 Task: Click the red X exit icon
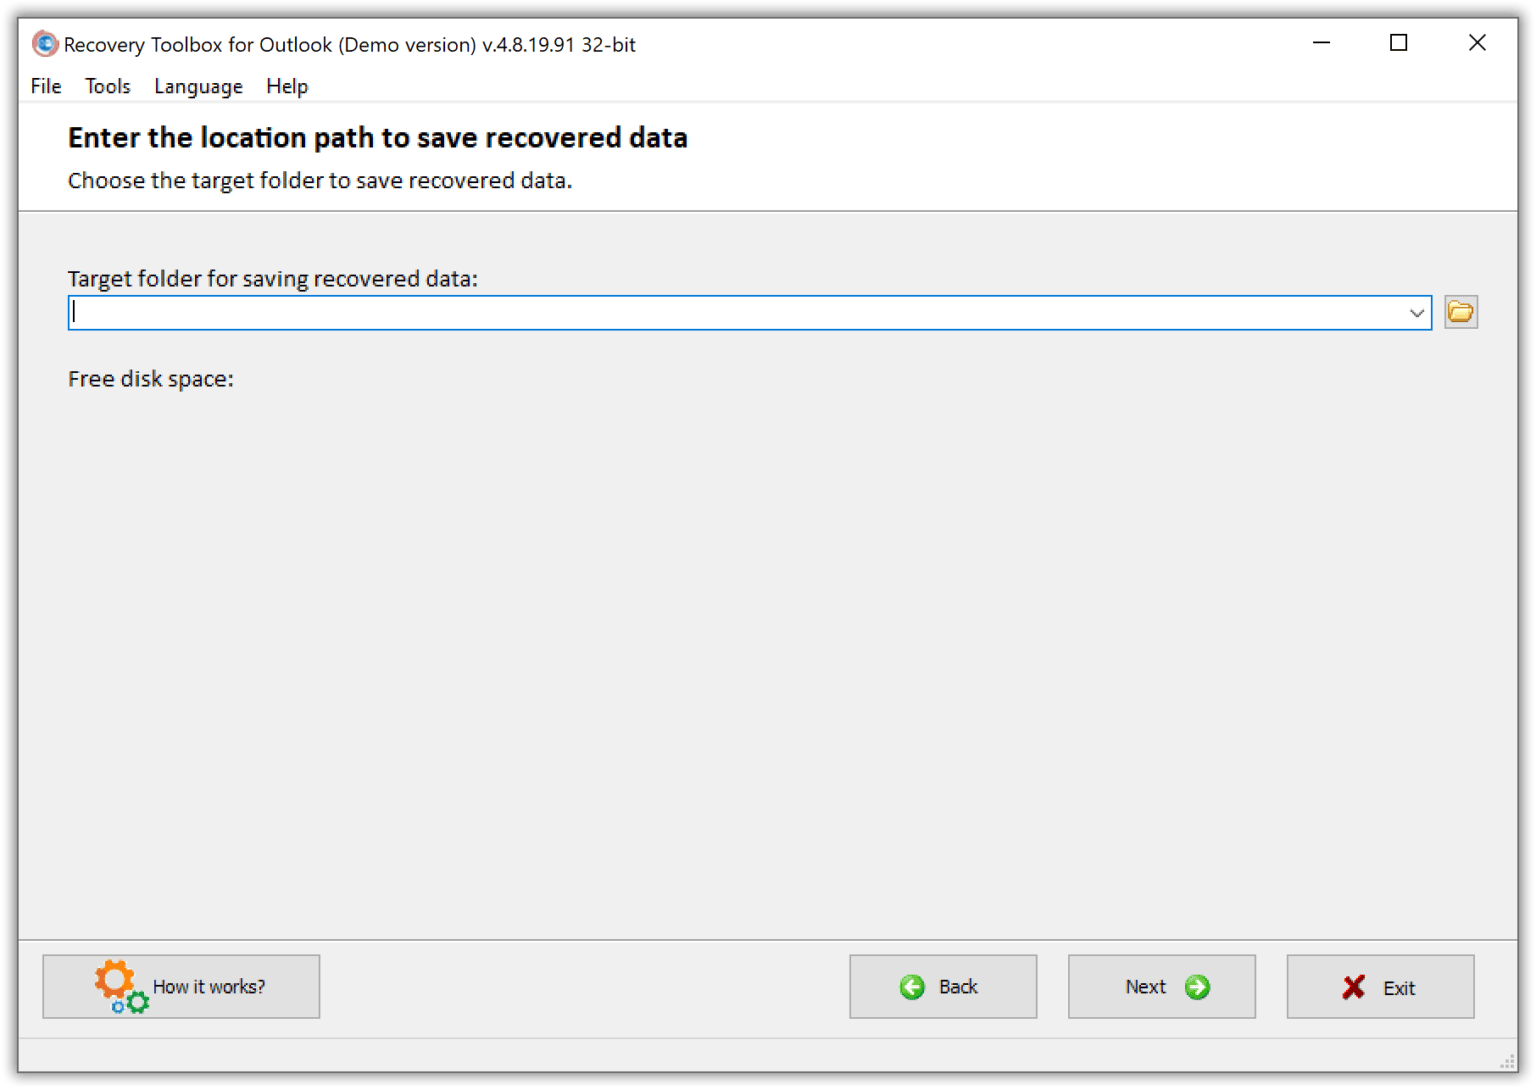coord(1352,987)
